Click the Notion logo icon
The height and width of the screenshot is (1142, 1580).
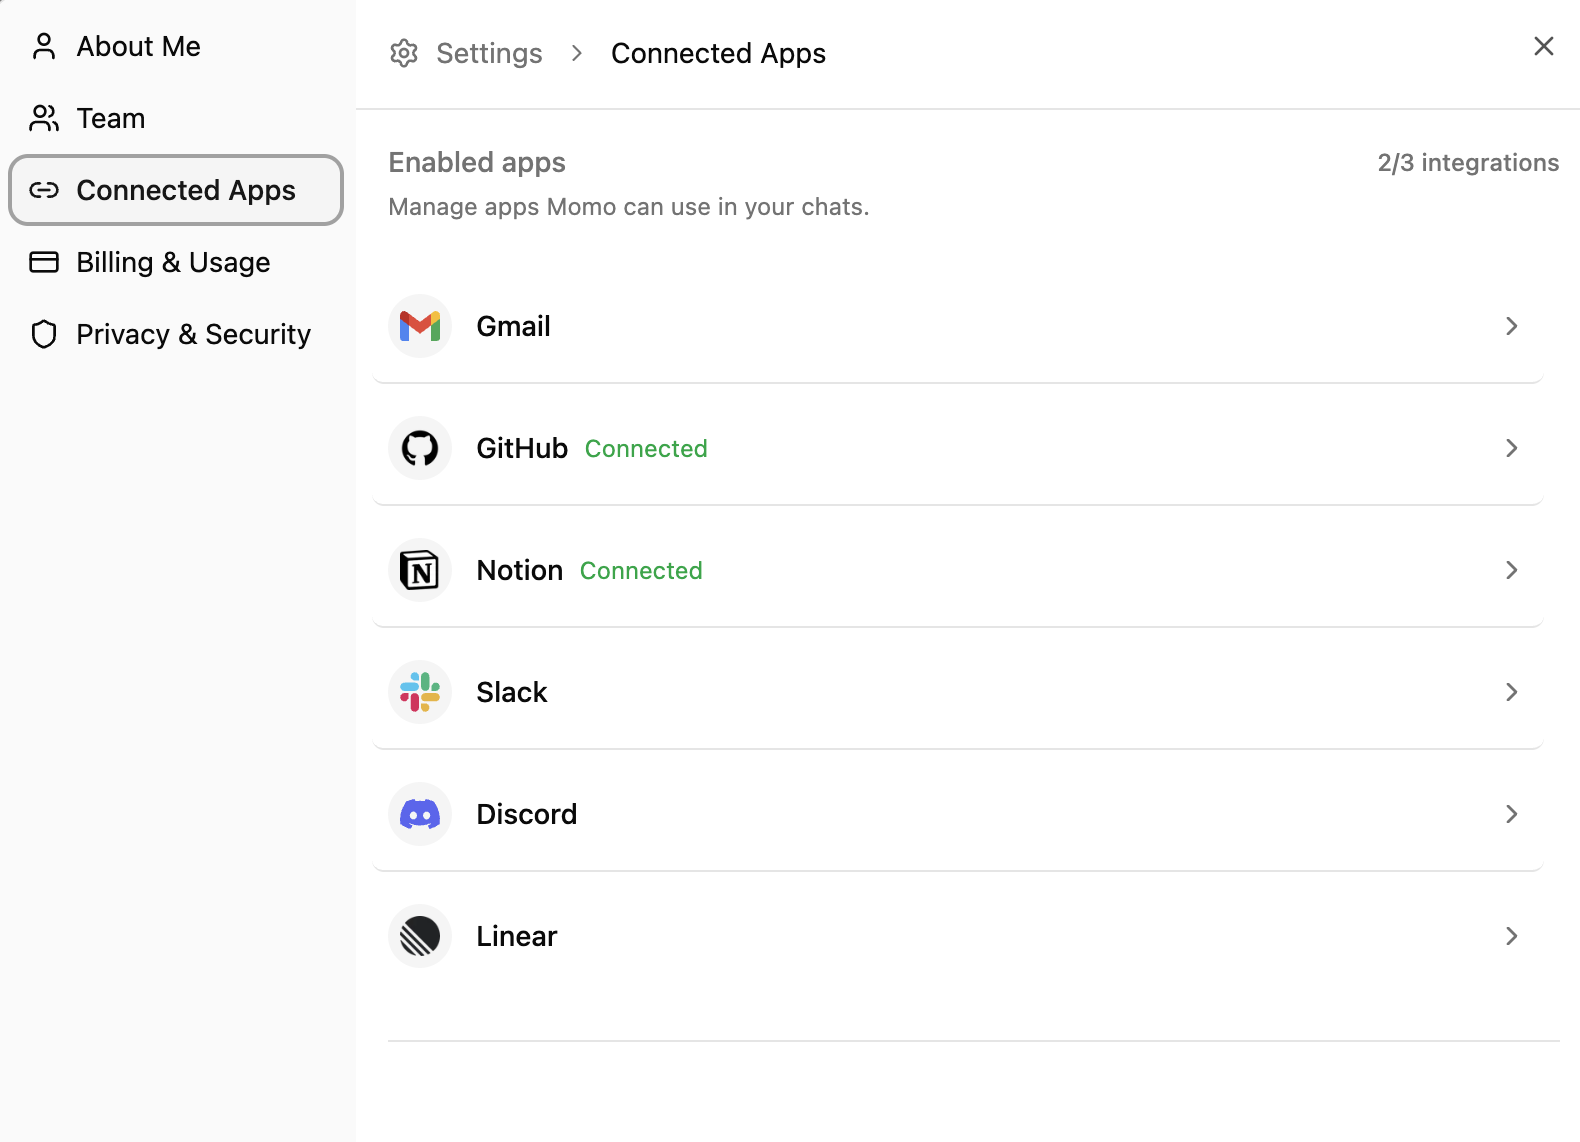(420, 570)
